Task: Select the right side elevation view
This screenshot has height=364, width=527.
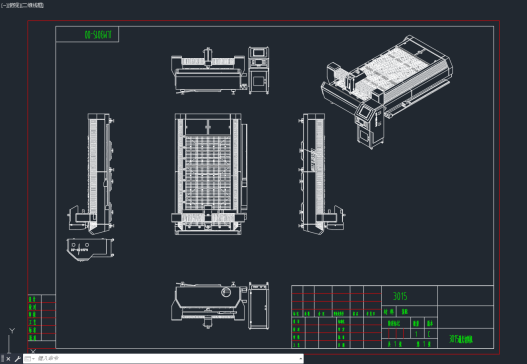Action: pyautogui.click(x=322, y=174)
